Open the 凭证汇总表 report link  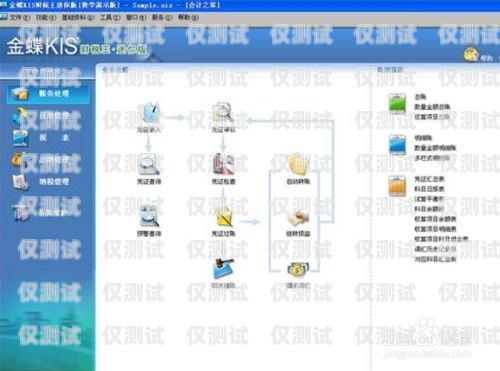pos(429,179)
